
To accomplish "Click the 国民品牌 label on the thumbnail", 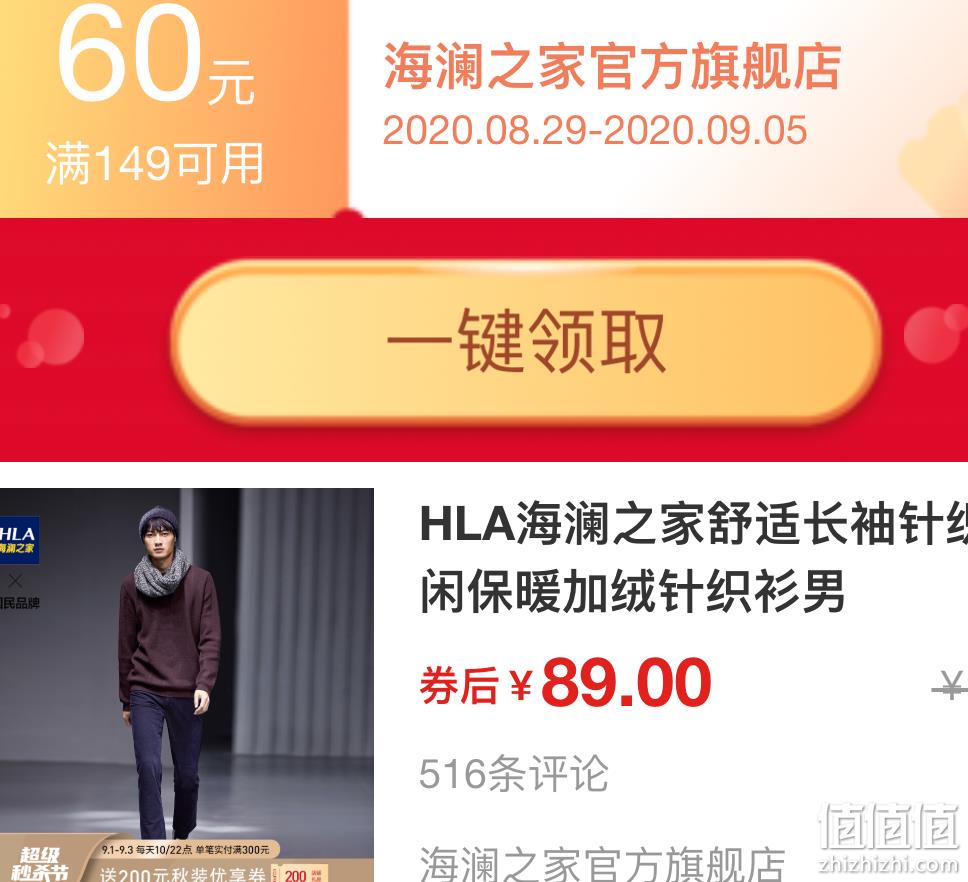I will tap(19, 603).
